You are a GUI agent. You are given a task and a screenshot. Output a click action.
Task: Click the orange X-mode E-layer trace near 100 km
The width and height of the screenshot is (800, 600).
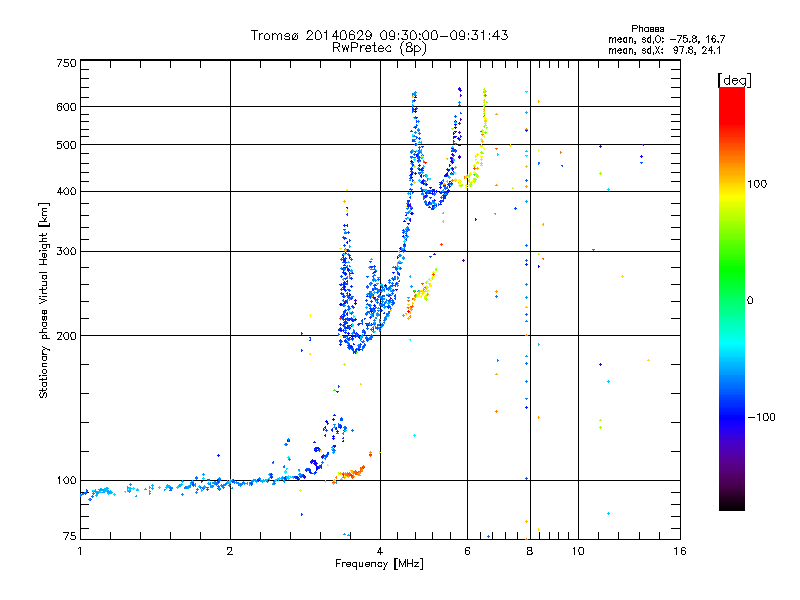pos(349,474)
